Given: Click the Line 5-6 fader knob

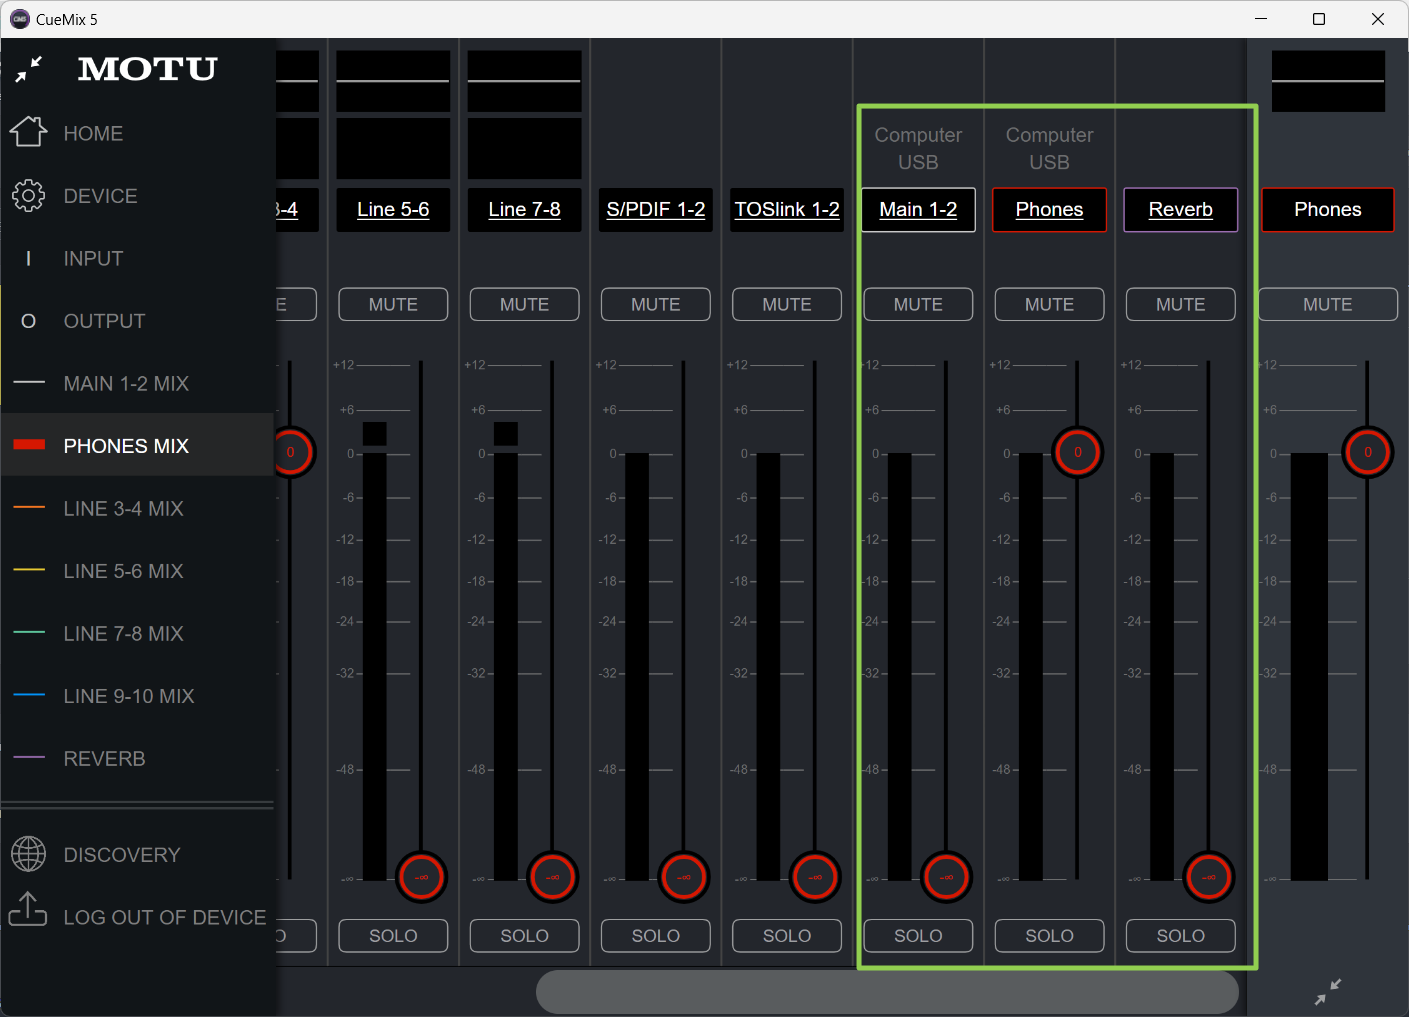Looking at the screenshot, I should point(421,877).
